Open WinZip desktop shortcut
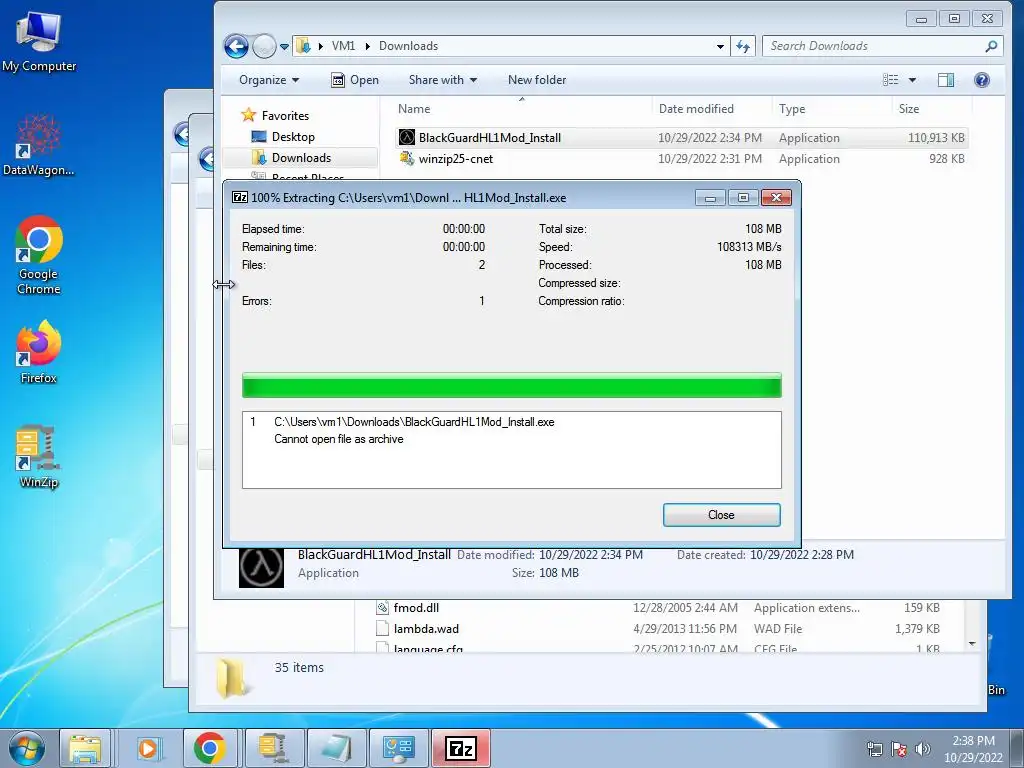The image size is (1024, 768). [39, 456]
